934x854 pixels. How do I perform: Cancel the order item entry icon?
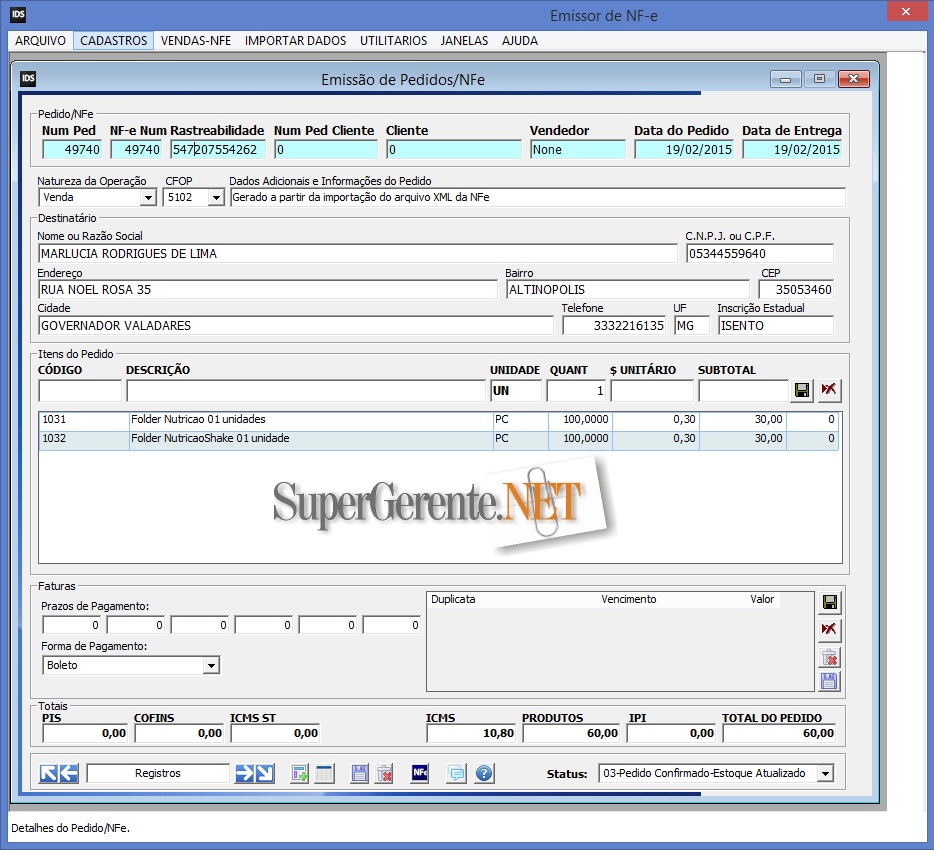(829, 390)
